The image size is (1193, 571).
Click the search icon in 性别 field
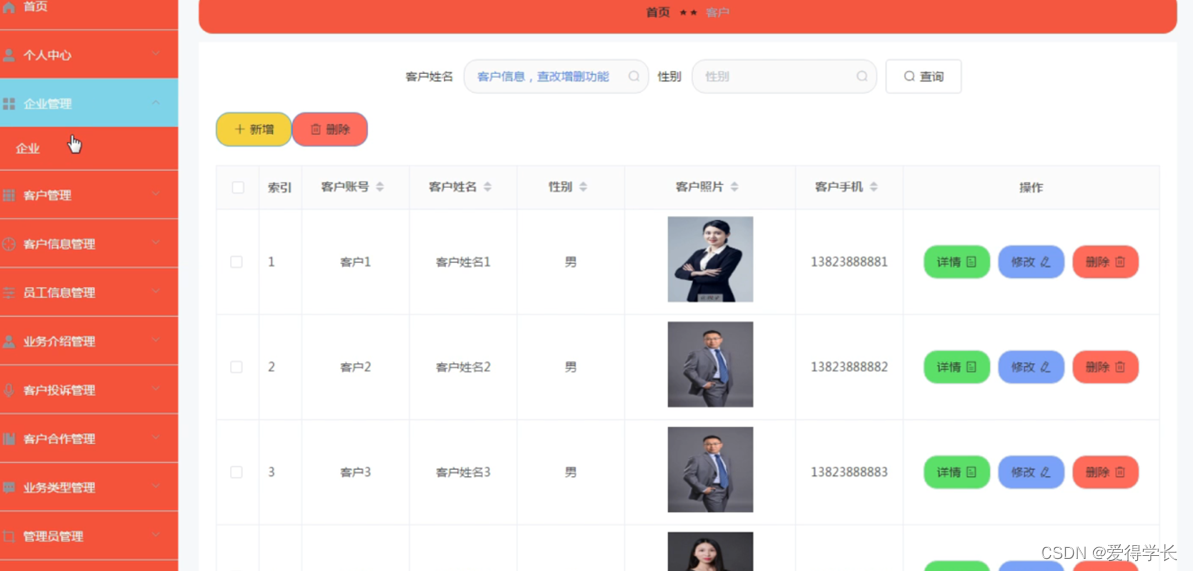pyautogui.click(x=862, y=76)
